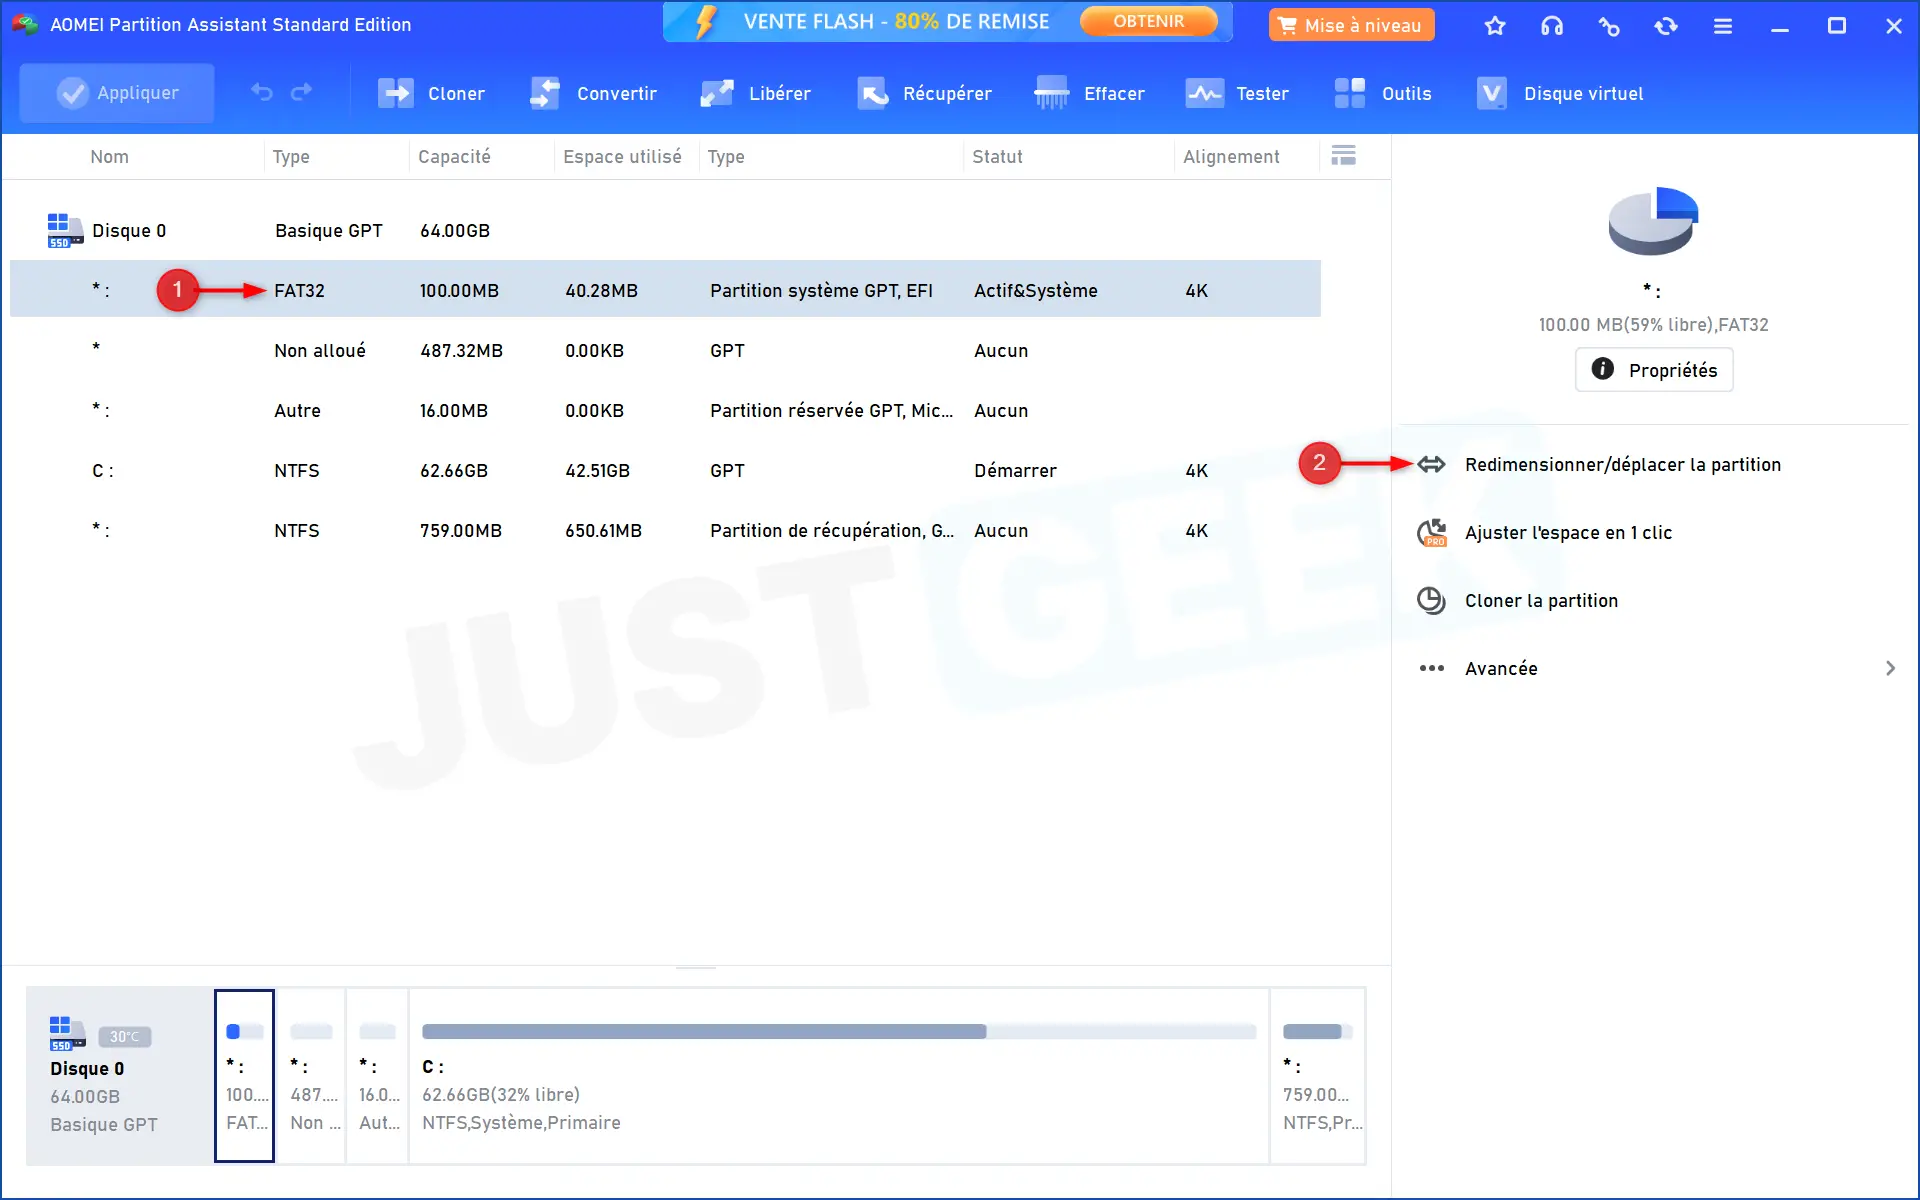
Task: Select the Autre 16.00MB reserved partition row
Action: point(665,410)
